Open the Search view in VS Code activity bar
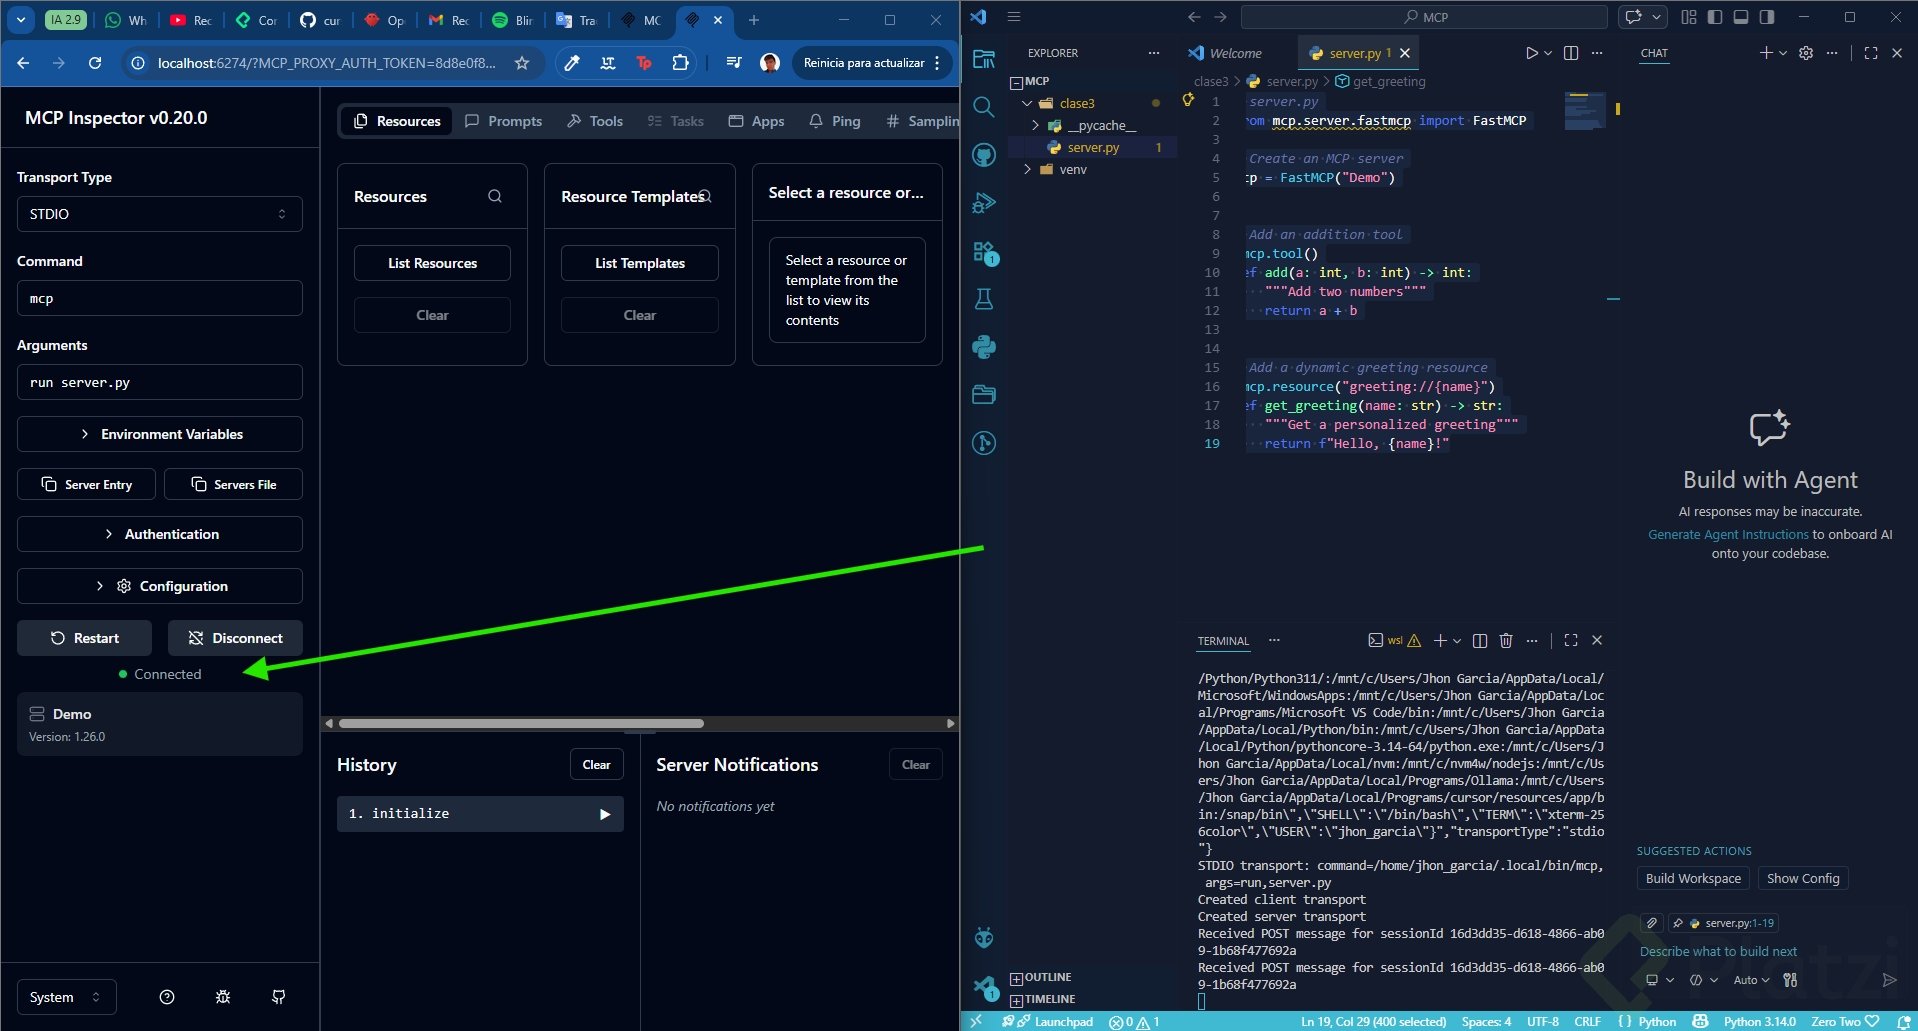1918x1031 pixels. click(x=984, y=107)
